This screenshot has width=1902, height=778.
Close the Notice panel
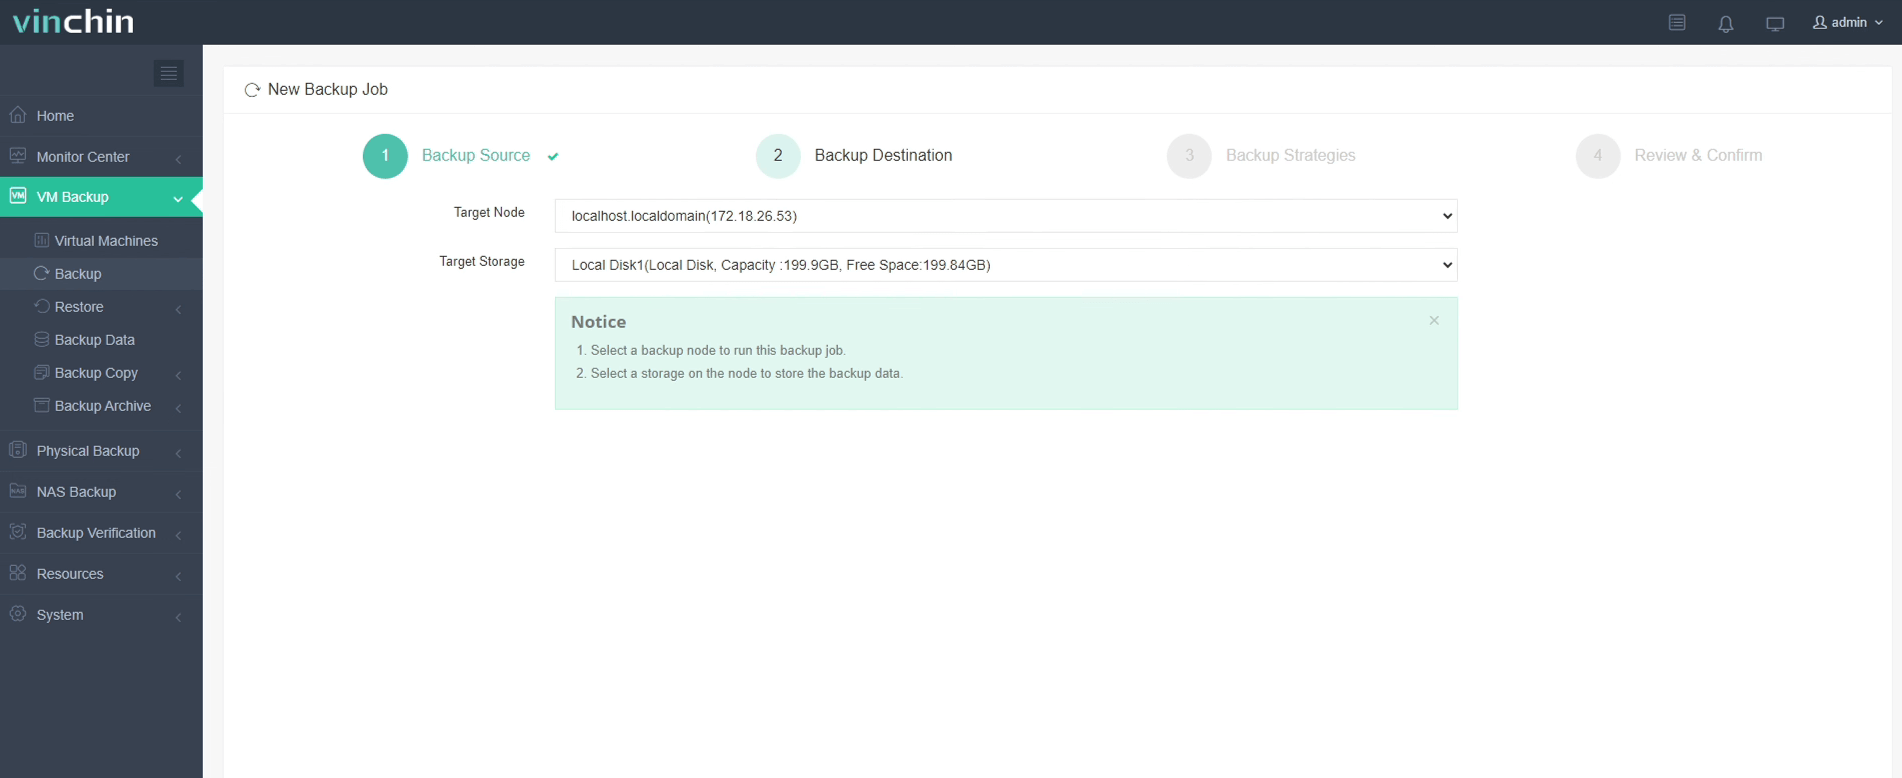pos(1434,320)
